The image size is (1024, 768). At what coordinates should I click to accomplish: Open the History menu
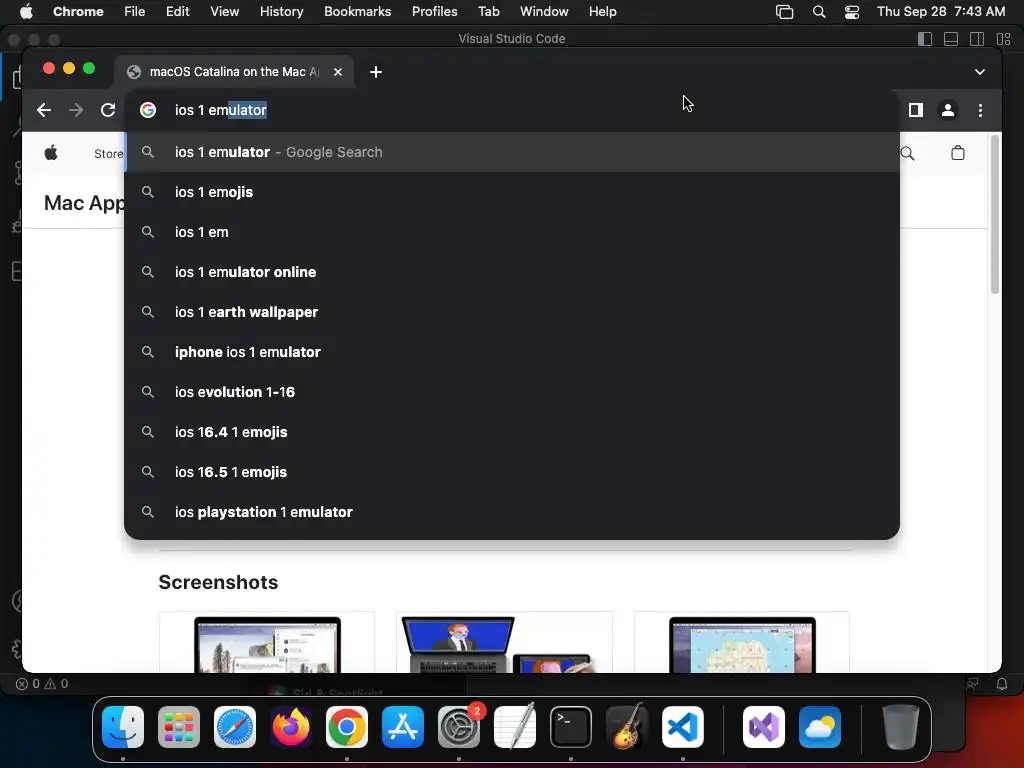coord(281,12)
